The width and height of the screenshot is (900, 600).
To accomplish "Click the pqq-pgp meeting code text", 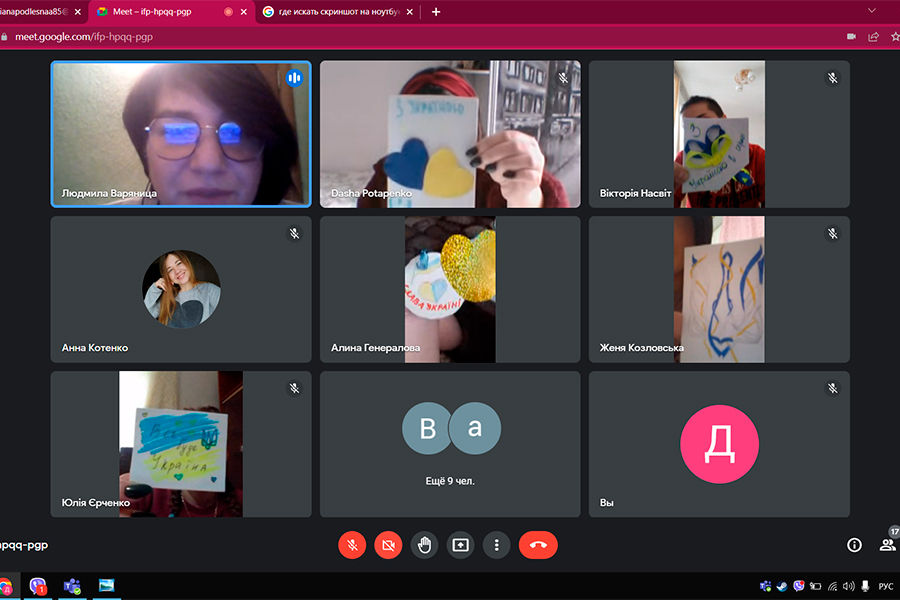I will click(x=24, y=545).
